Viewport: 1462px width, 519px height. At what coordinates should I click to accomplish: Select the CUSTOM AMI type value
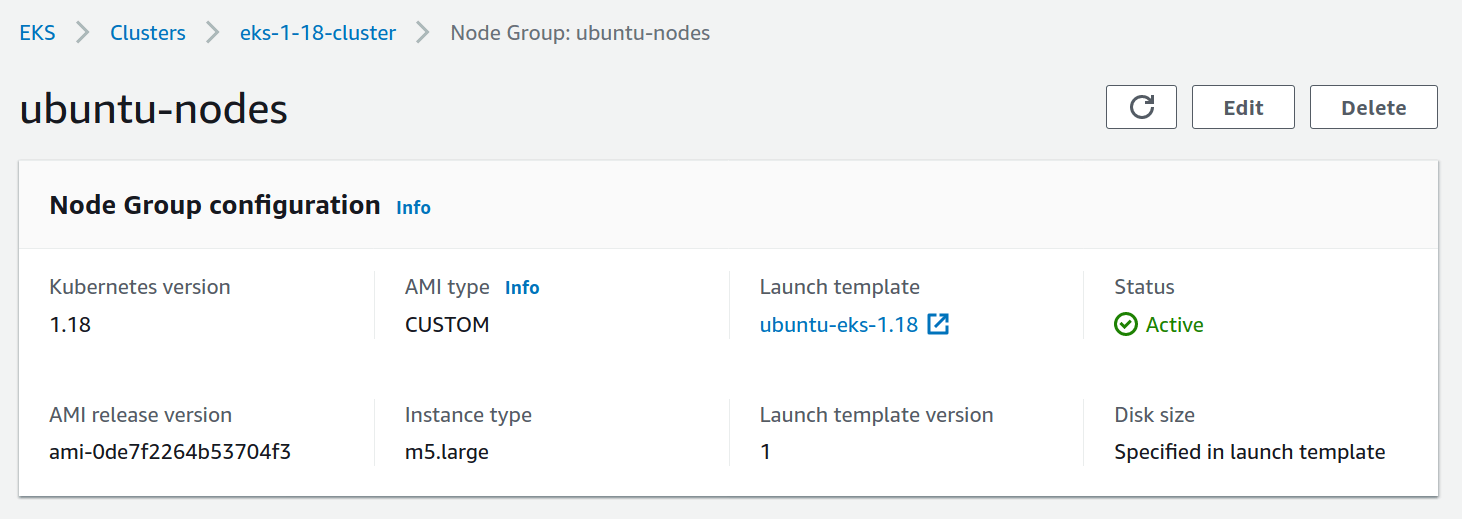click(447, 324)
